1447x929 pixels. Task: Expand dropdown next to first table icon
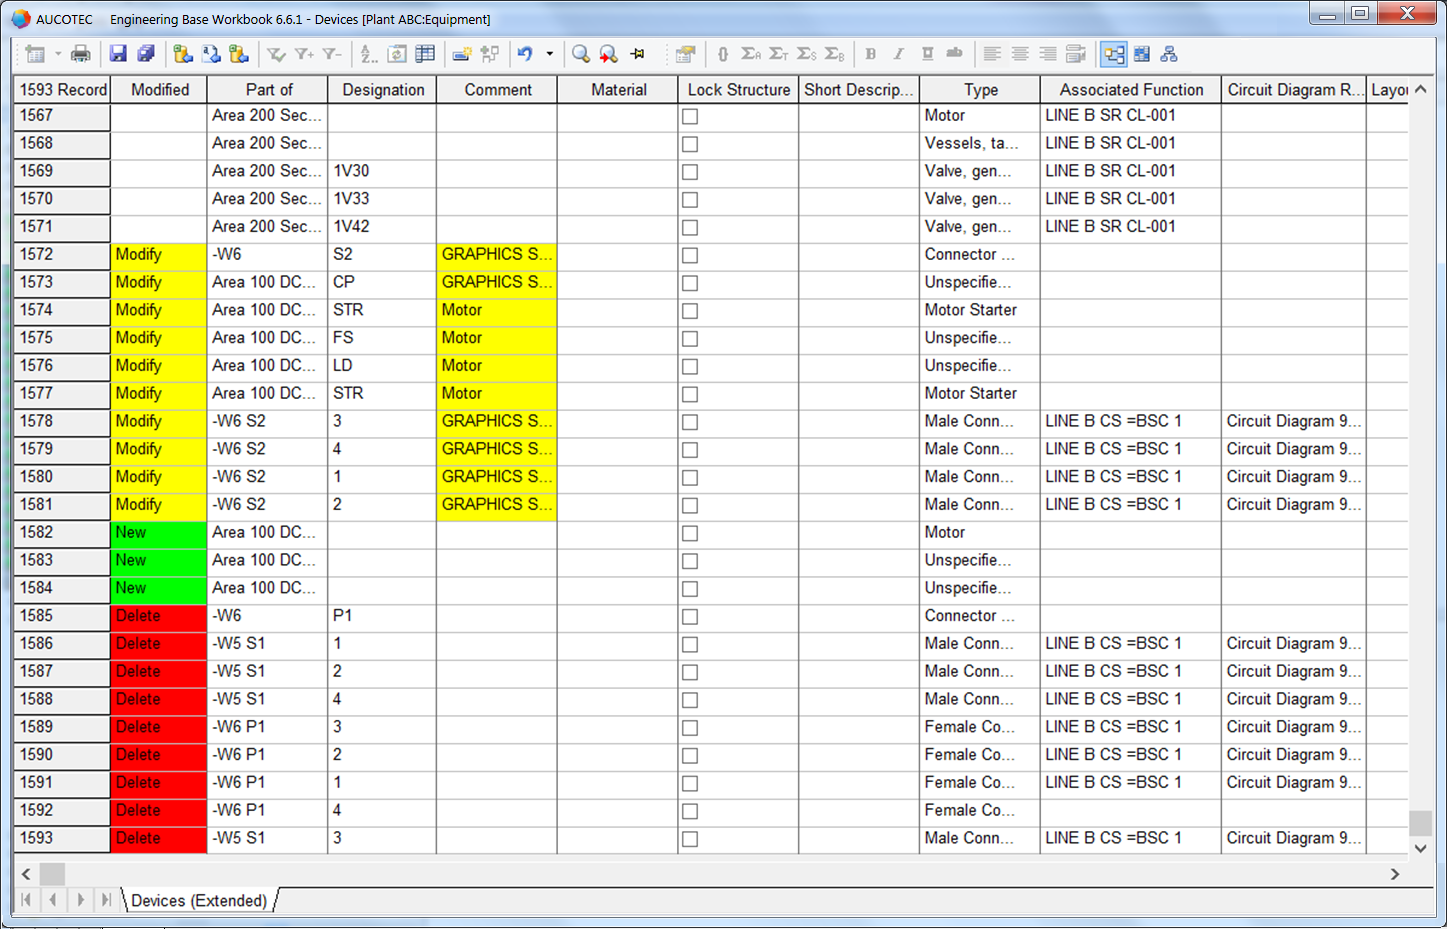pyautogui.click(x=58, y=54)
